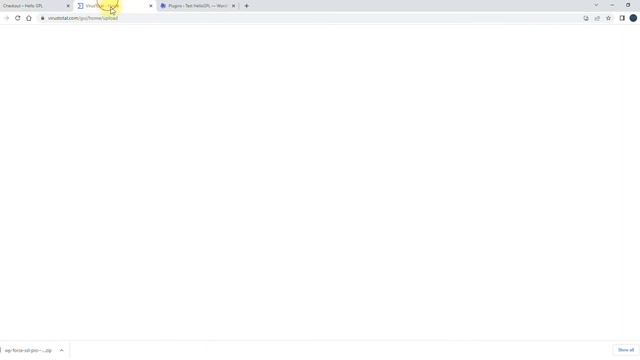Open the browser side panel

click(622, 18)
